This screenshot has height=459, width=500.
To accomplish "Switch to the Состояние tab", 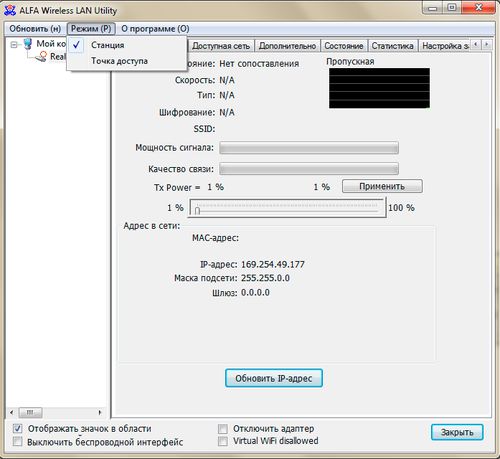I will [x=344, y=46].
